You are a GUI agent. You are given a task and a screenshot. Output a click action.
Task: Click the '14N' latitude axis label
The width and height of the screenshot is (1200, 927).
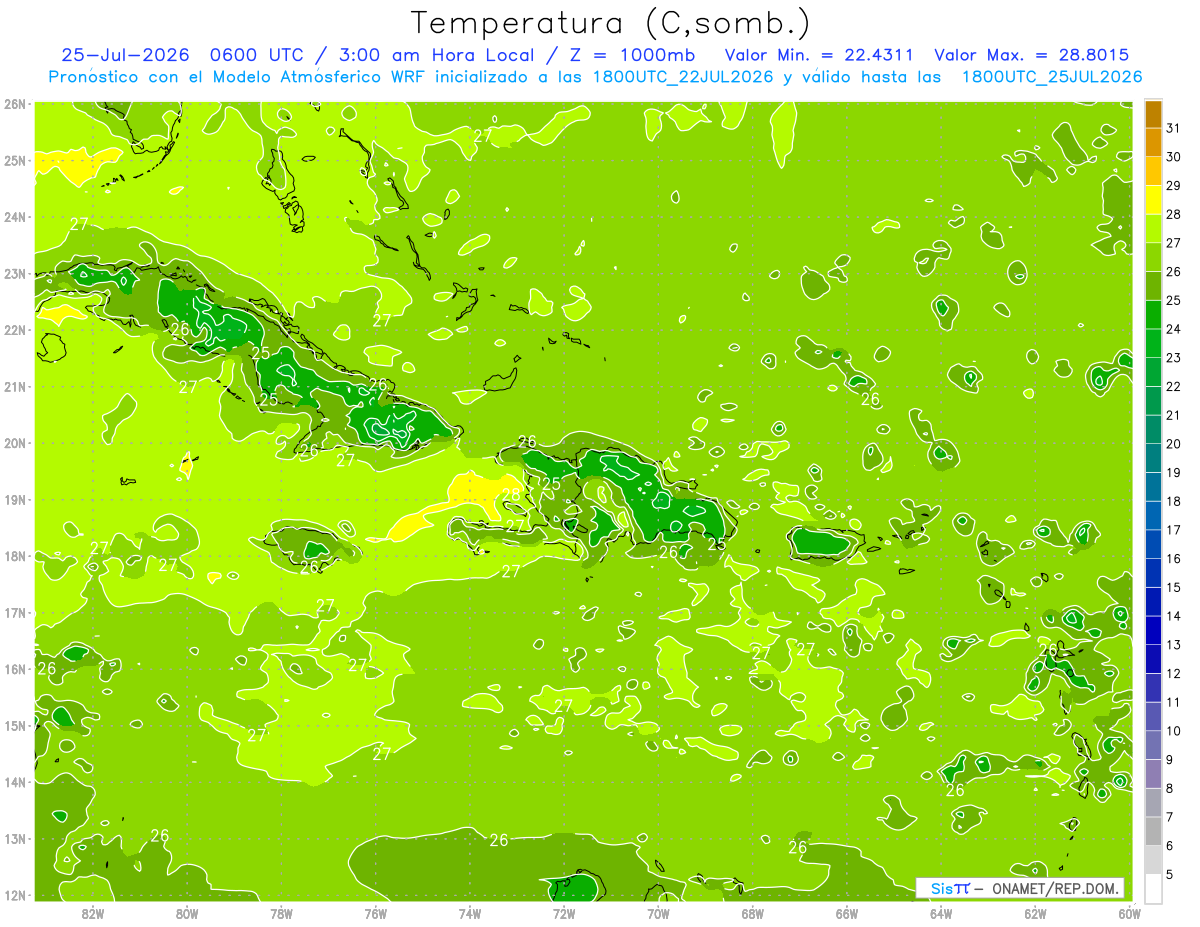click(x=15, y=782)
